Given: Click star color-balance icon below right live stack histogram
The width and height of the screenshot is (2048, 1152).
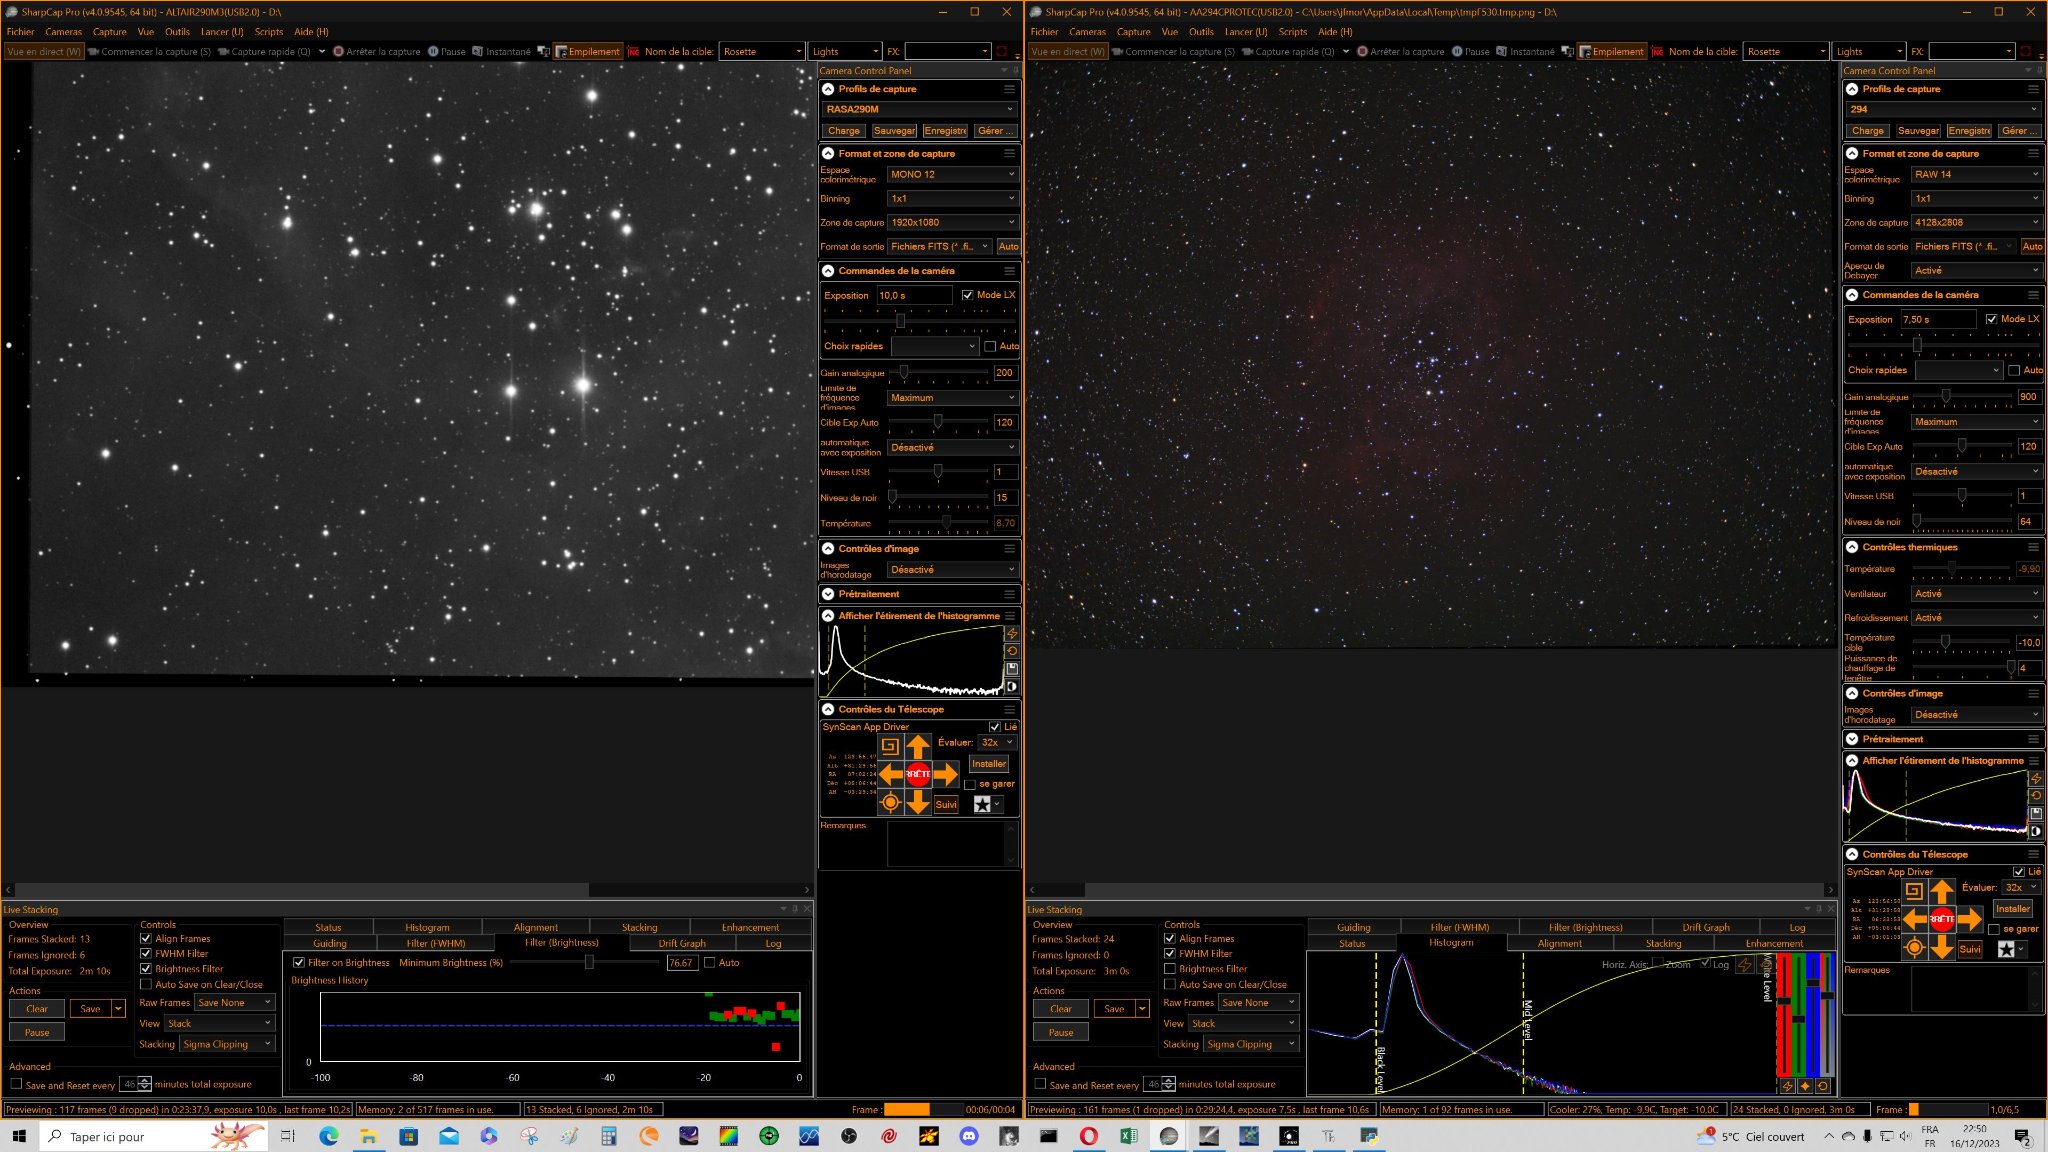Looking at the screenshot, I should tap(1805, 1086).
